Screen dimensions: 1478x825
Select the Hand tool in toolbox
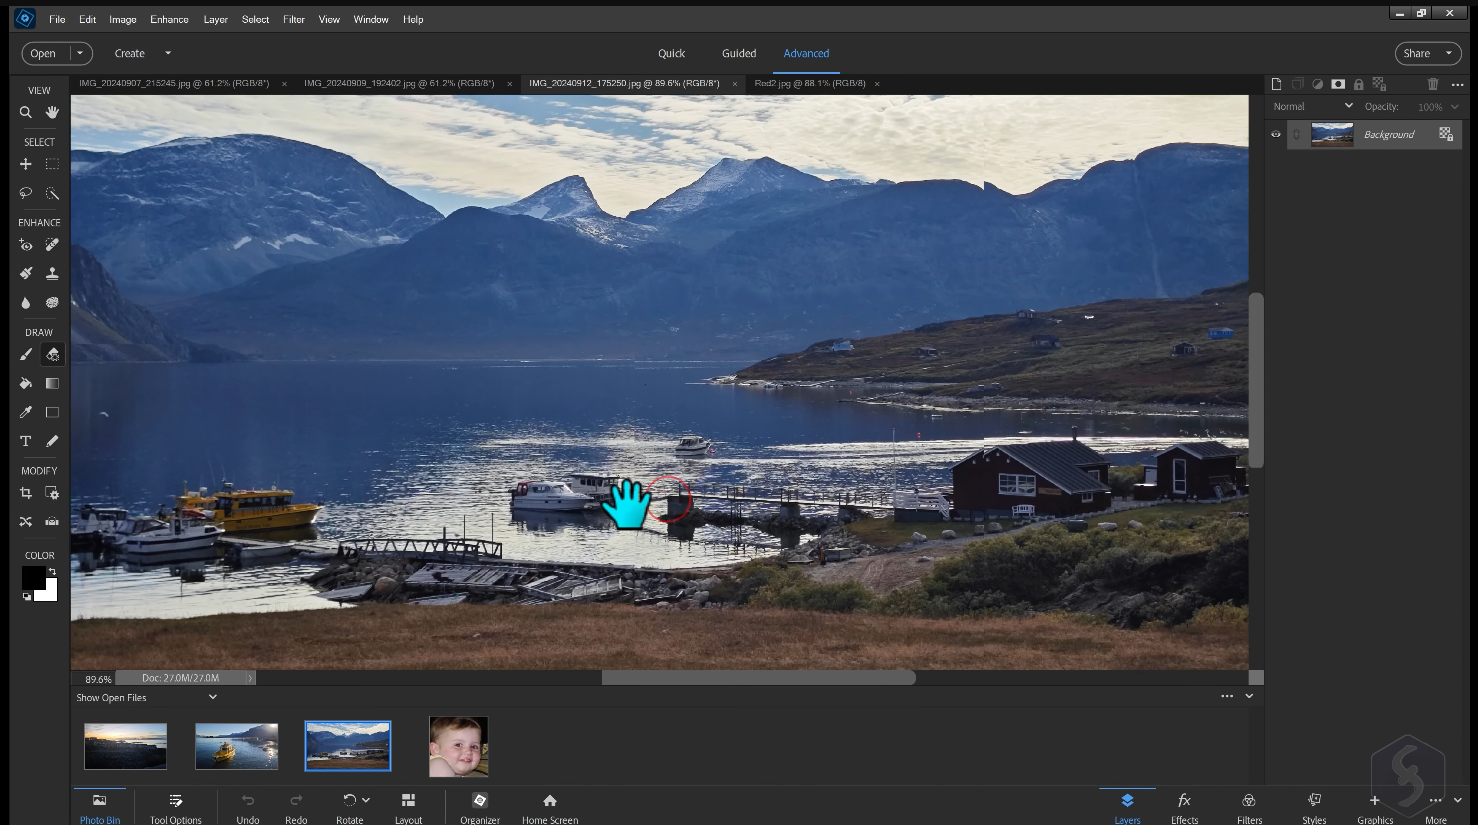52,113
